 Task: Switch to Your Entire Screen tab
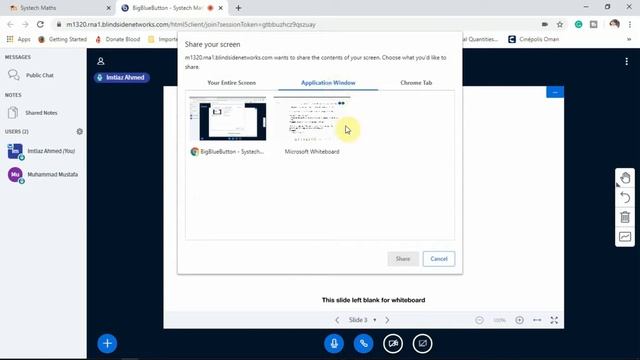[x=231, y=82]
